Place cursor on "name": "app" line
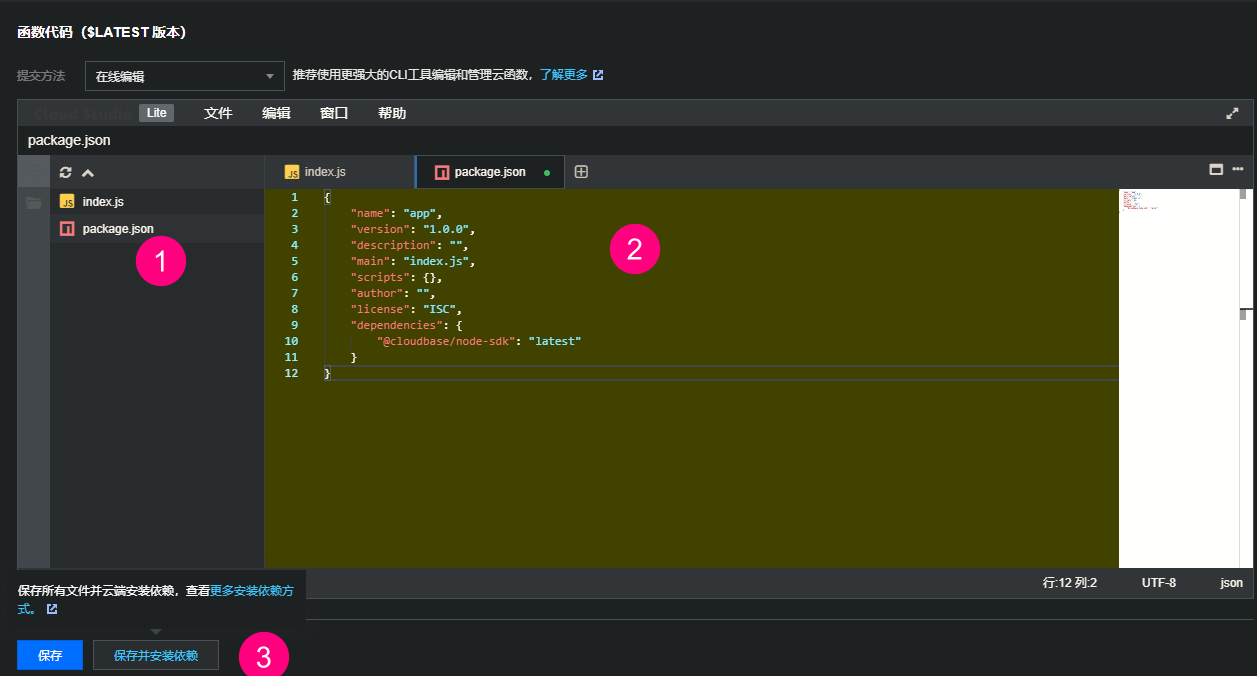Image resolution: width=1257 pixels, height=676 pixels. [x=397, y=213]
